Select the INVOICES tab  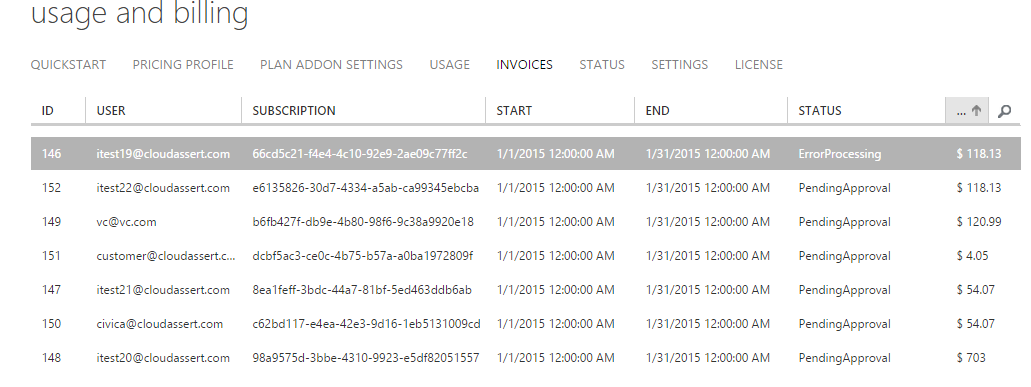(524, 64)
